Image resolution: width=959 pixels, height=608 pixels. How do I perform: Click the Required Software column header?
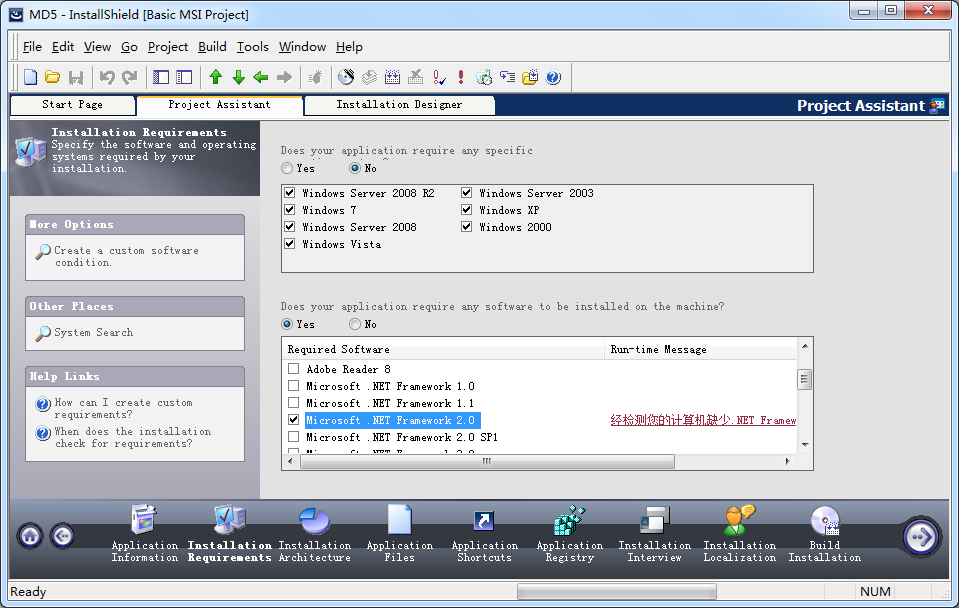[444, 349]
